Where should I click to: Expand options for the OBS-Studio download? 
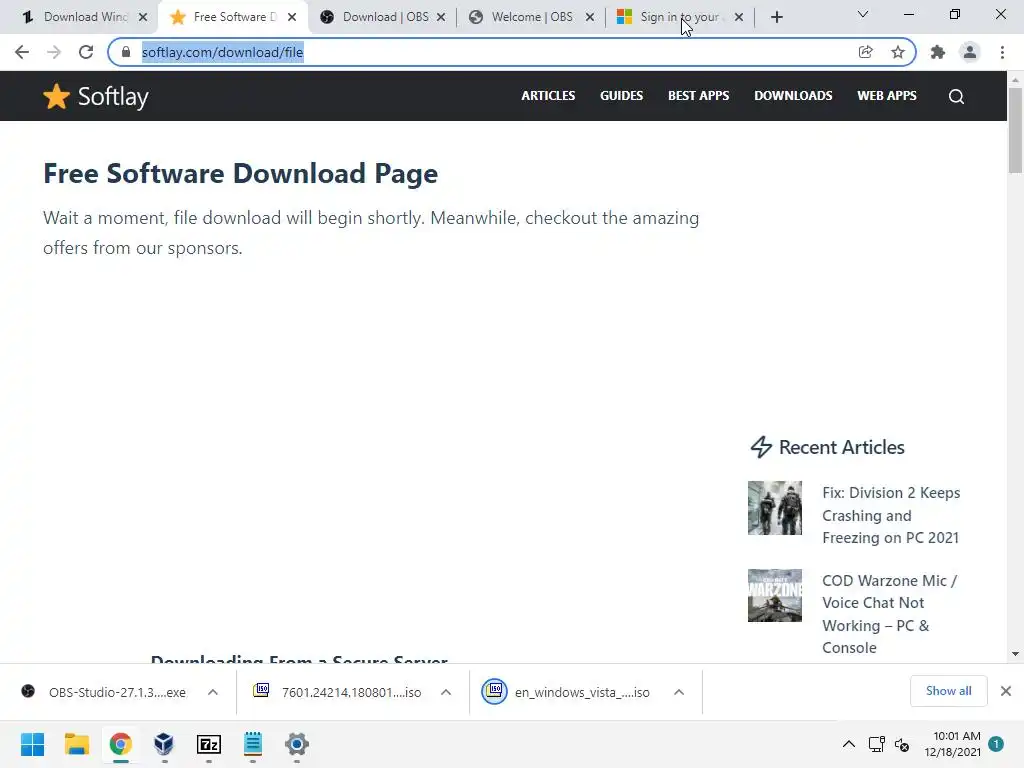coord(213,692)
